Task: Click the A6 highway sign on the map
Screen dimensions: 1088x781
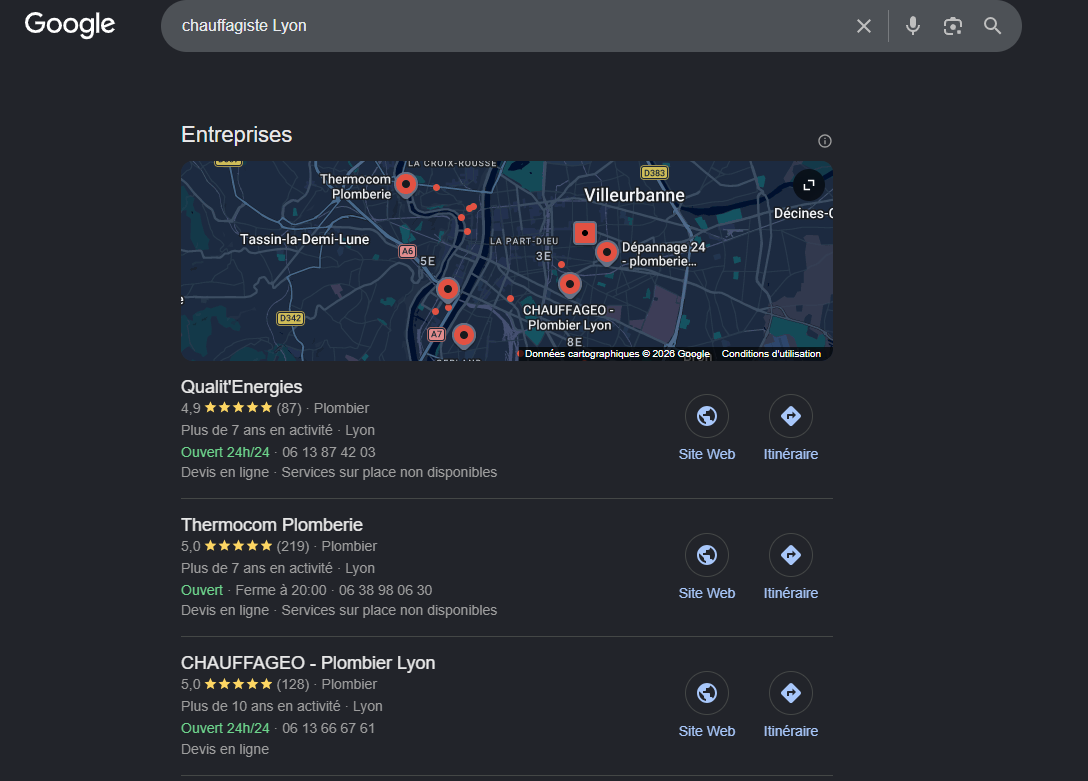Action: (407, 251)
